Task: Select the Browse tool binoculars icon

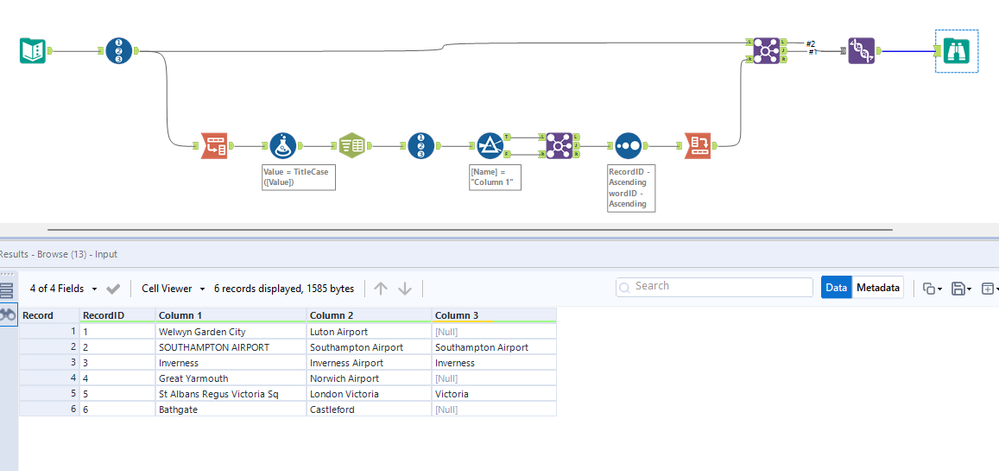Action: [x=956, y=51]
